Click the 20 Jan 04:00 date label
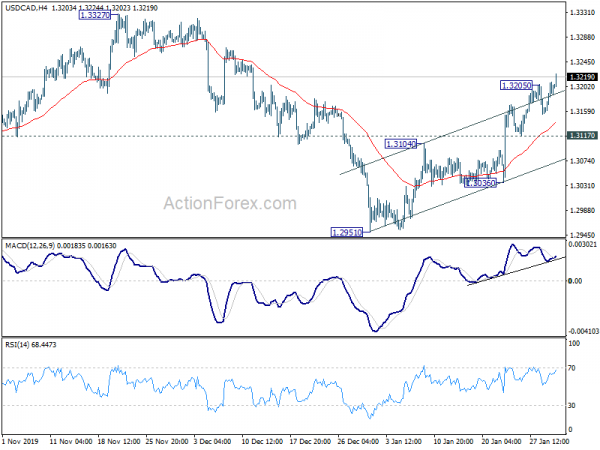The height and width of the screenshot is (450, 600). tap(502, 441)
